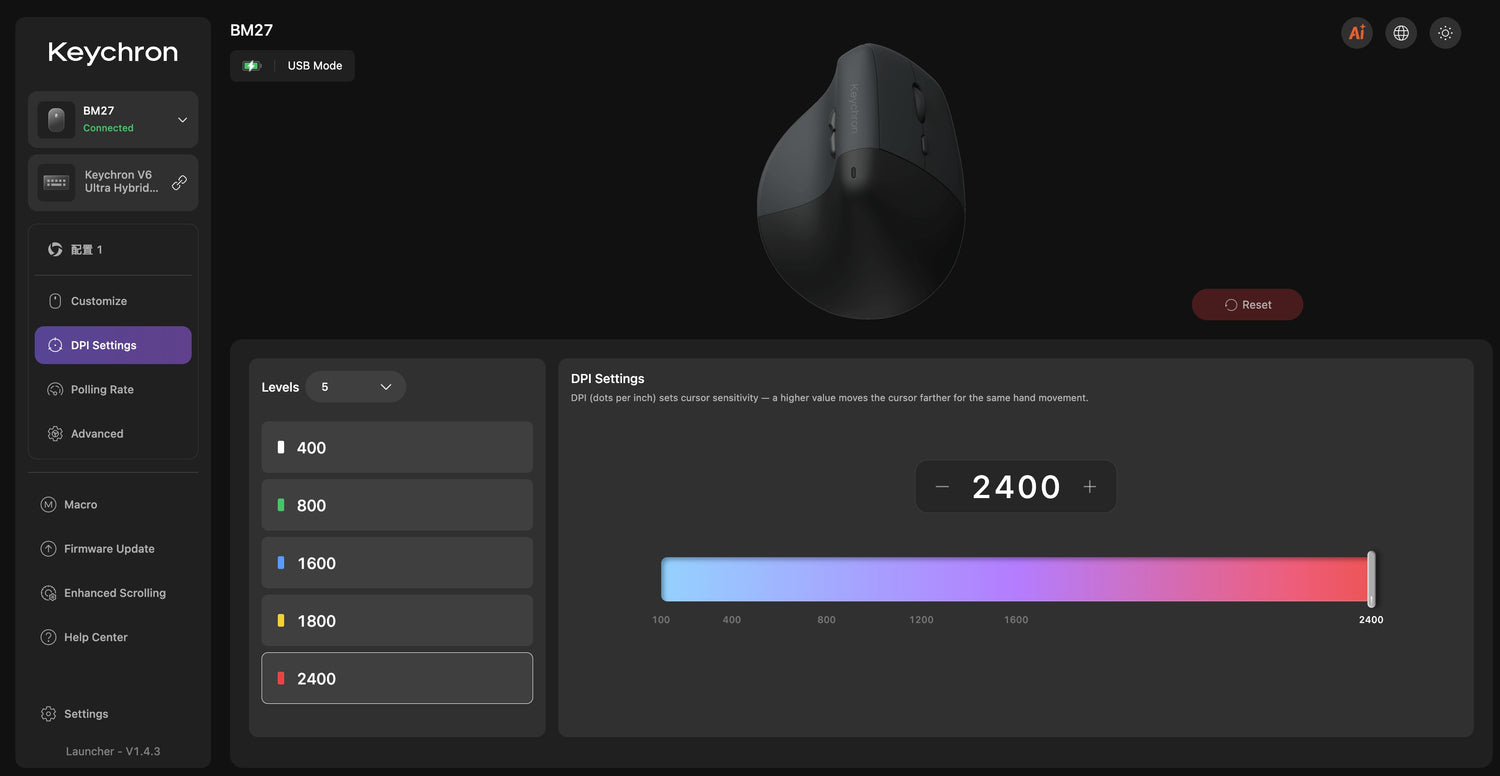1500x776 pixels.
Task: Click the green Connected status text
Action: (x=108, y=128)
